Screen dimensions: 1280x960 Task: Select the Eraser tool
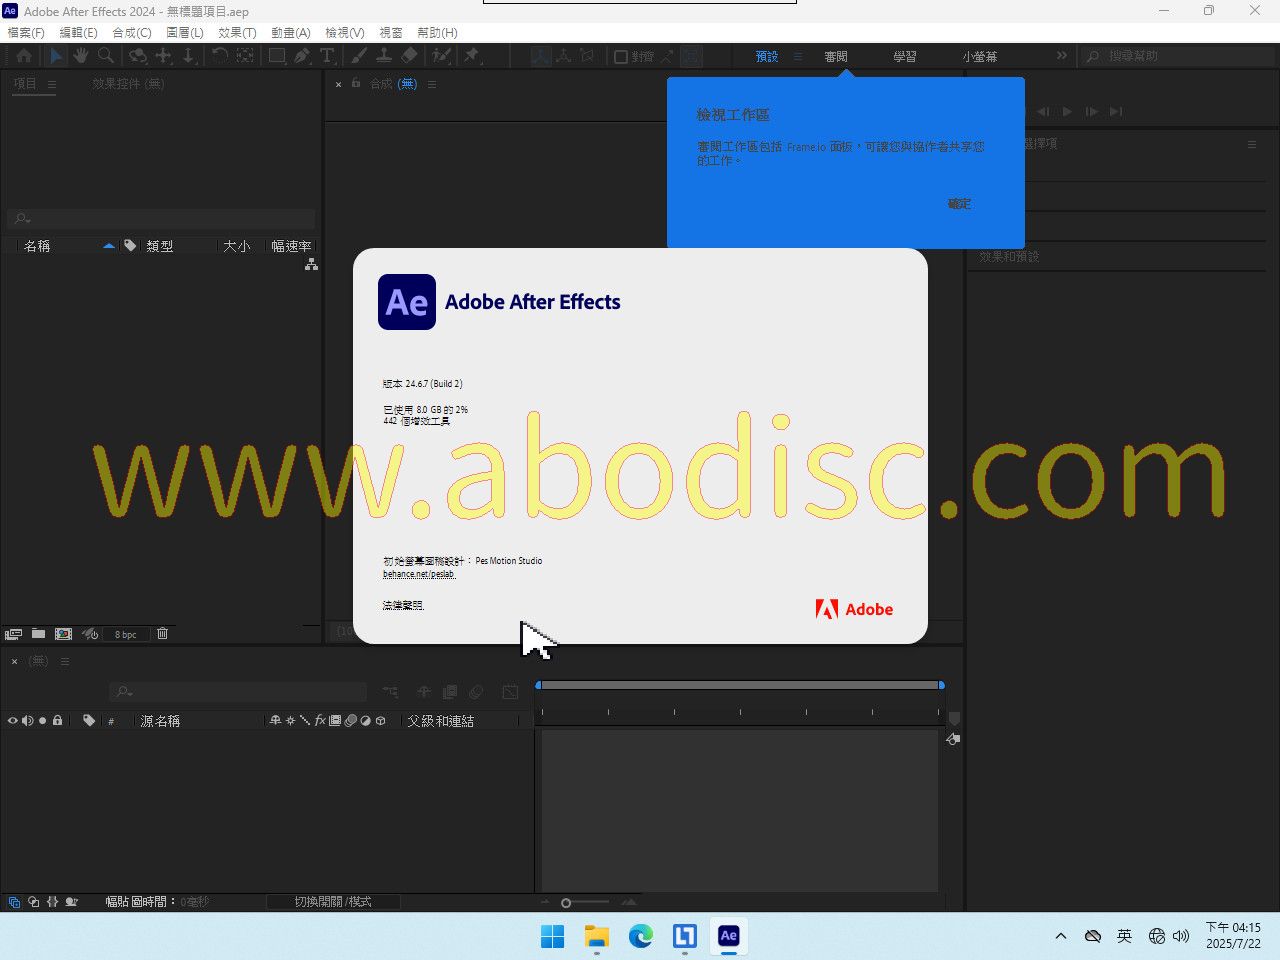pyautogui.click(x=409, y=56)
